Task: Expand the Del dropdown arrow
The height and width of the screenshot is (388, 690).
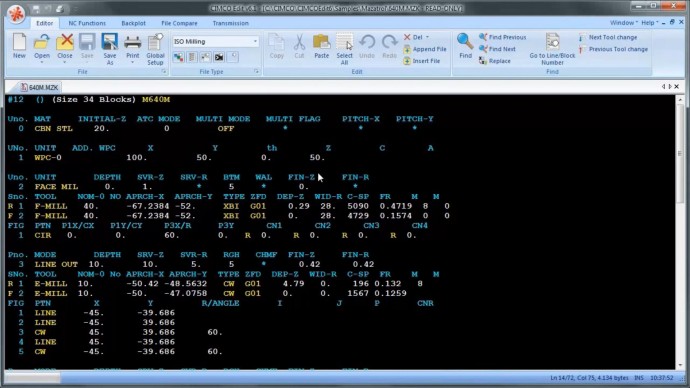Action: click(x=427, y=37)
